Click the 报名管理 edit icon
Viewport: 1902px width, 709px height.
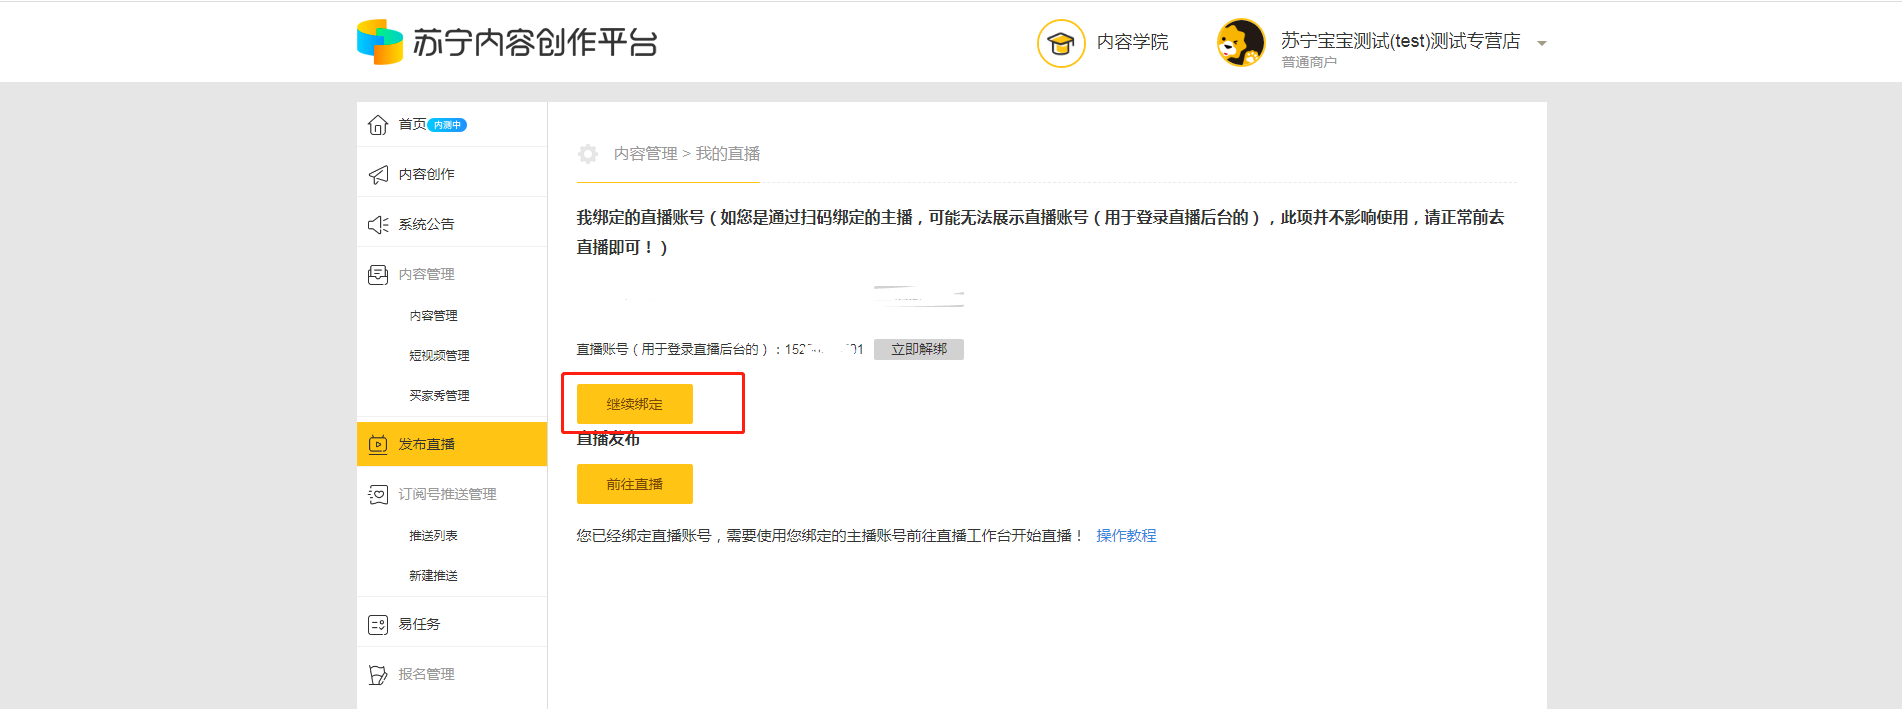378,675
